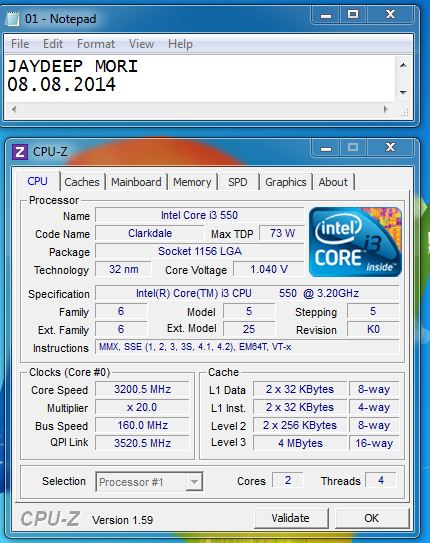The height and width of the screenshot is (543, 430).
Task: Switch to the SPD tab
Action: click(238, 182)
